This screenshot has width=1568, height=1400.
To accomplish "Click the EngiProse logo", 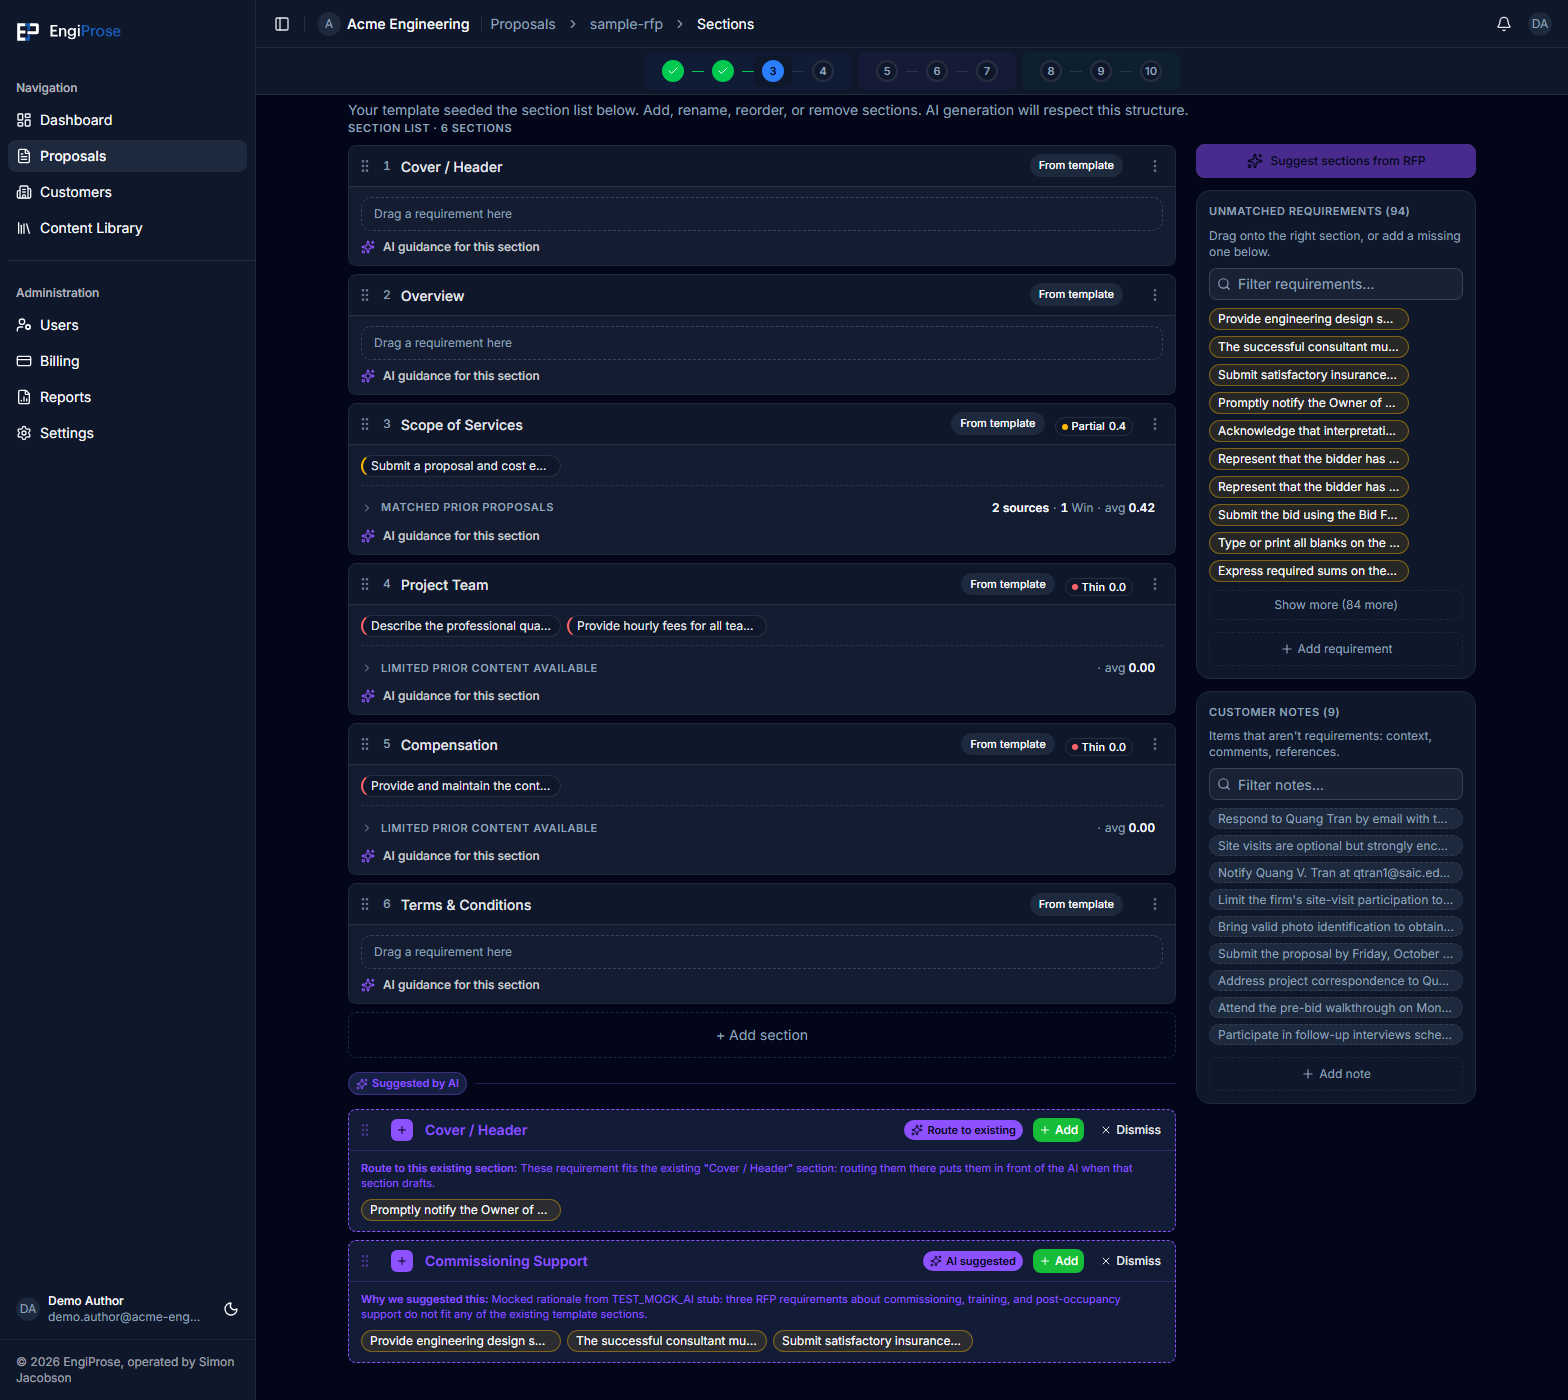I will 68,31.
